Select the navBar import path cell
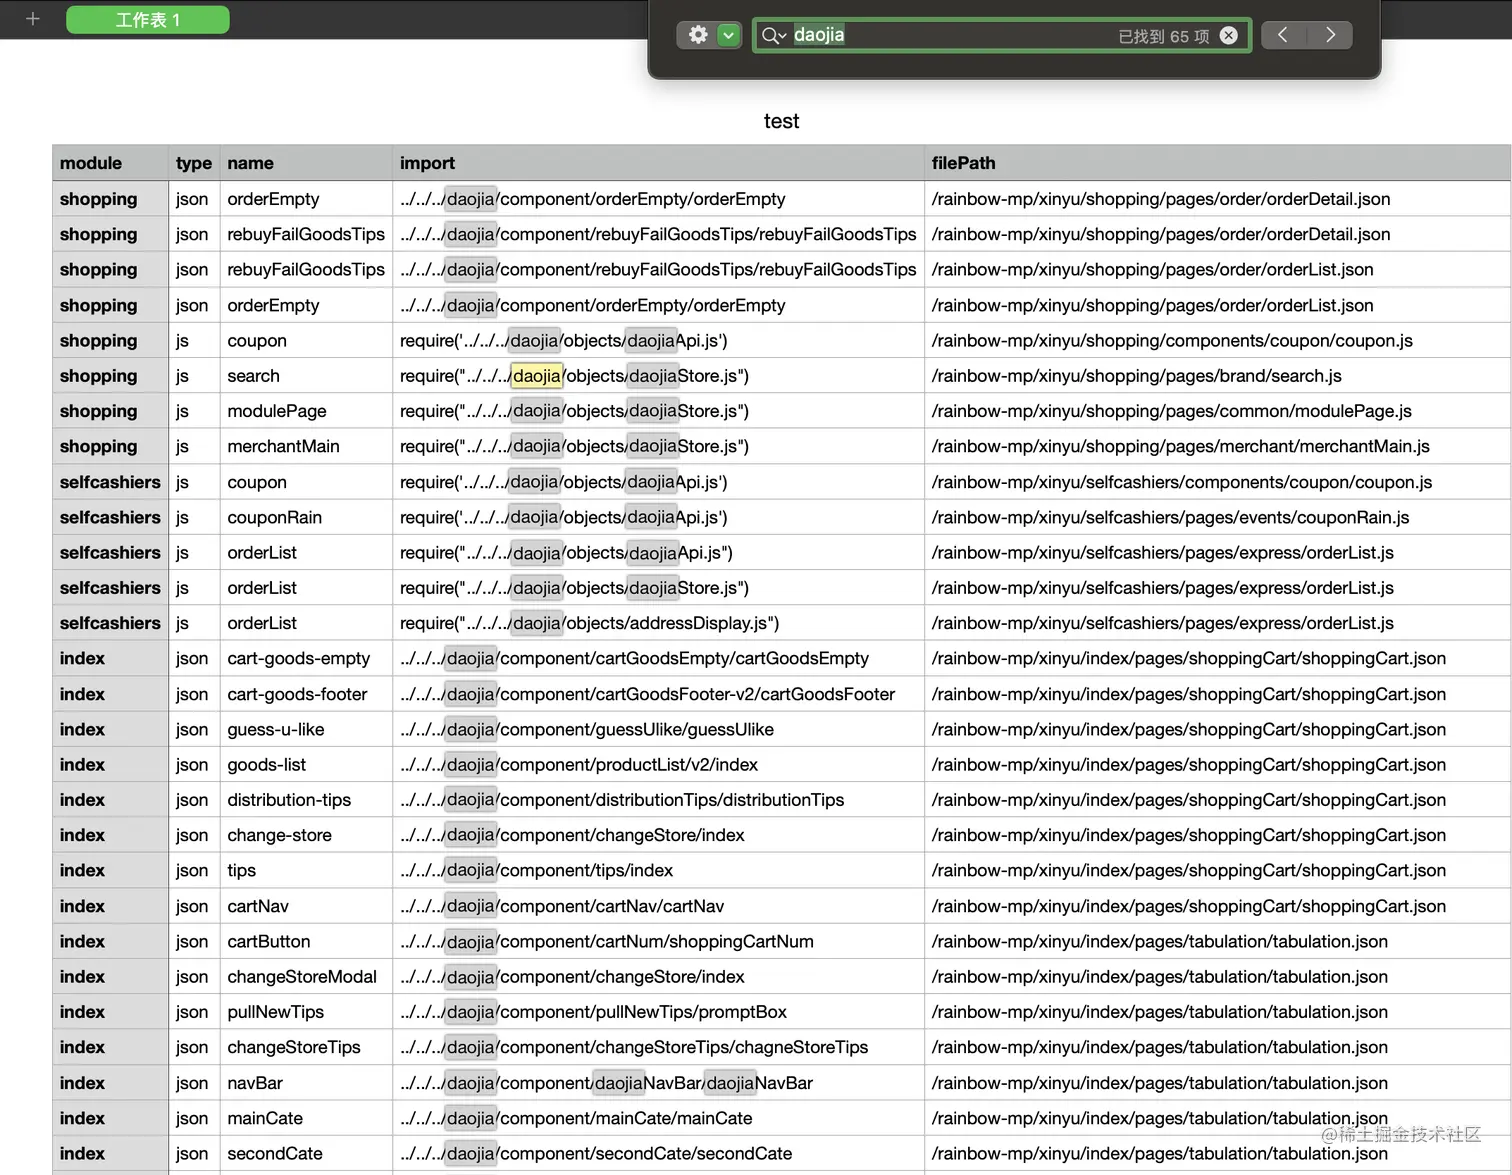This screenshot has height=1175, width=1512. [x=657, y=1083]
